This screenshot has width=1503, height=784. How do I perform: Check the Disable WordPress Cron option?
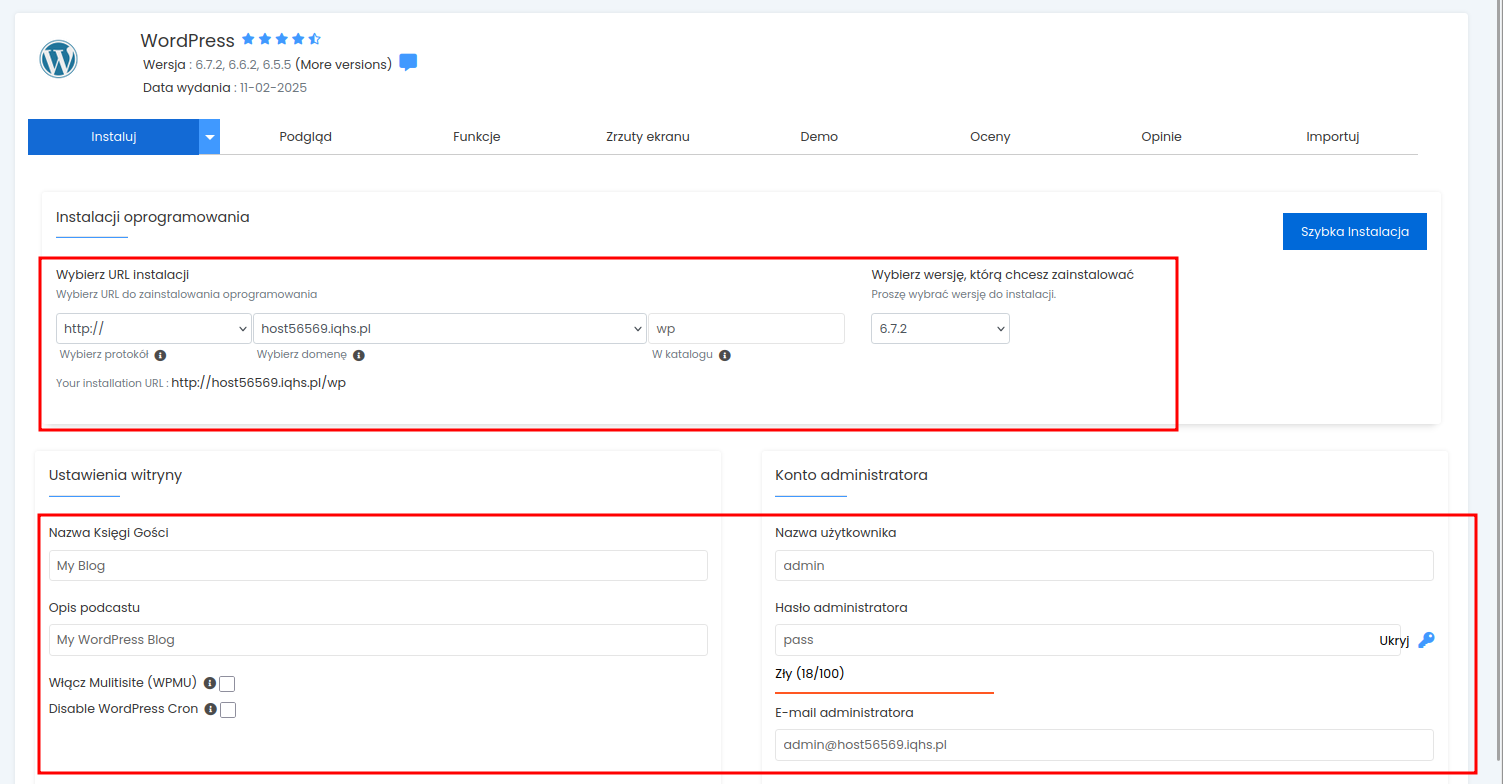[x=227, y=709]
